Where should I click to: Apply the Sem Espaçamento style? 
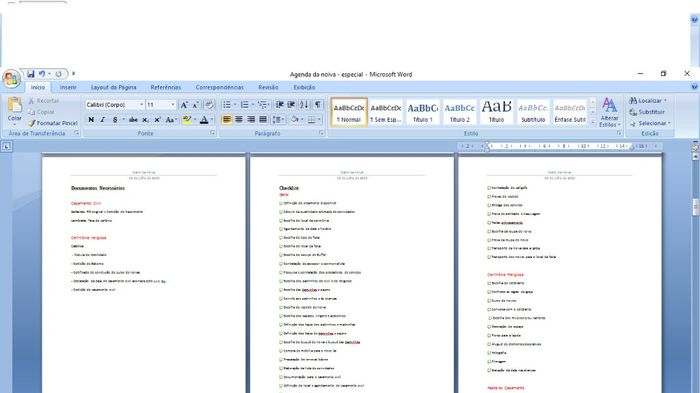pos(386,112)
